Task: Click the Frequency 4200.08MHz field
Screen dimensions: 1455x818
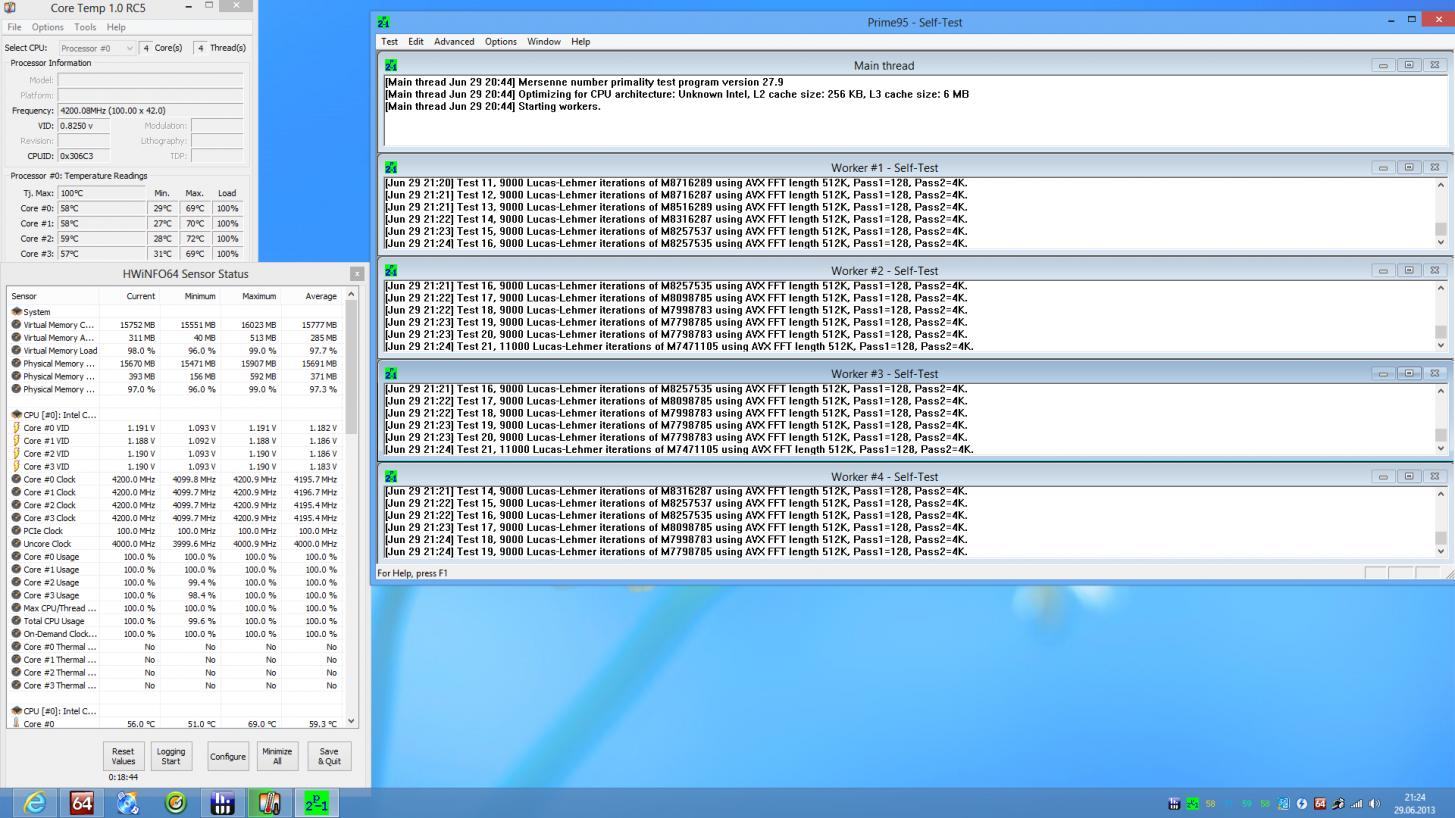Action: (150, 111)
